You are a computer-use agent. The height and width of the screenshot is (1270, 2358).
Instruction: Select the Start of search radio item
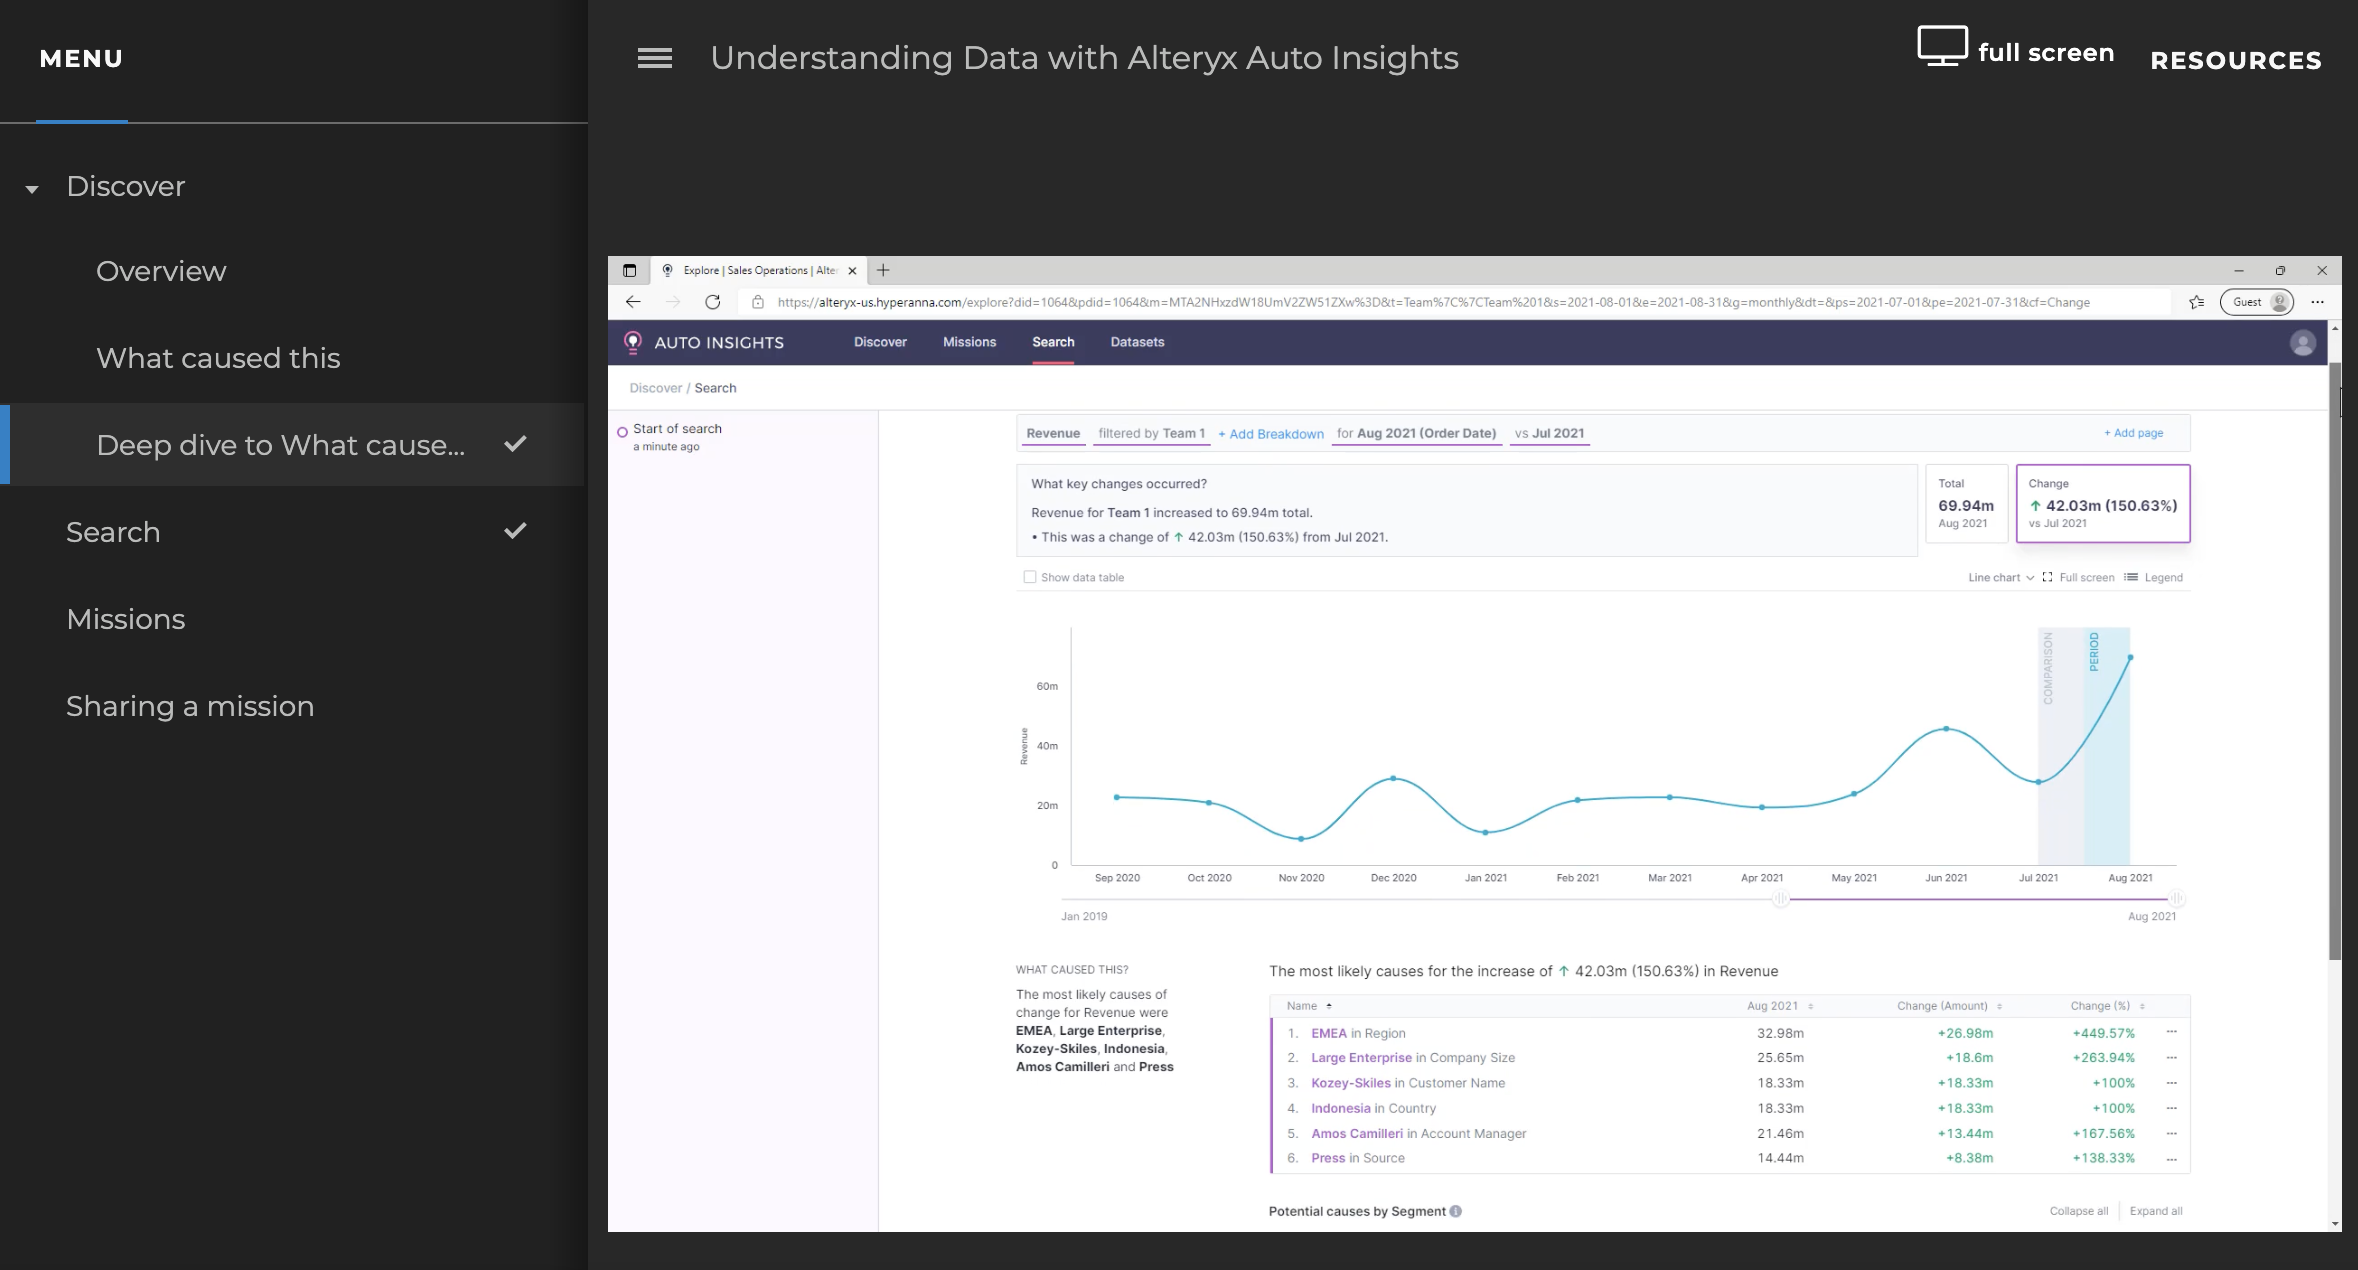(x=625, y=431)
